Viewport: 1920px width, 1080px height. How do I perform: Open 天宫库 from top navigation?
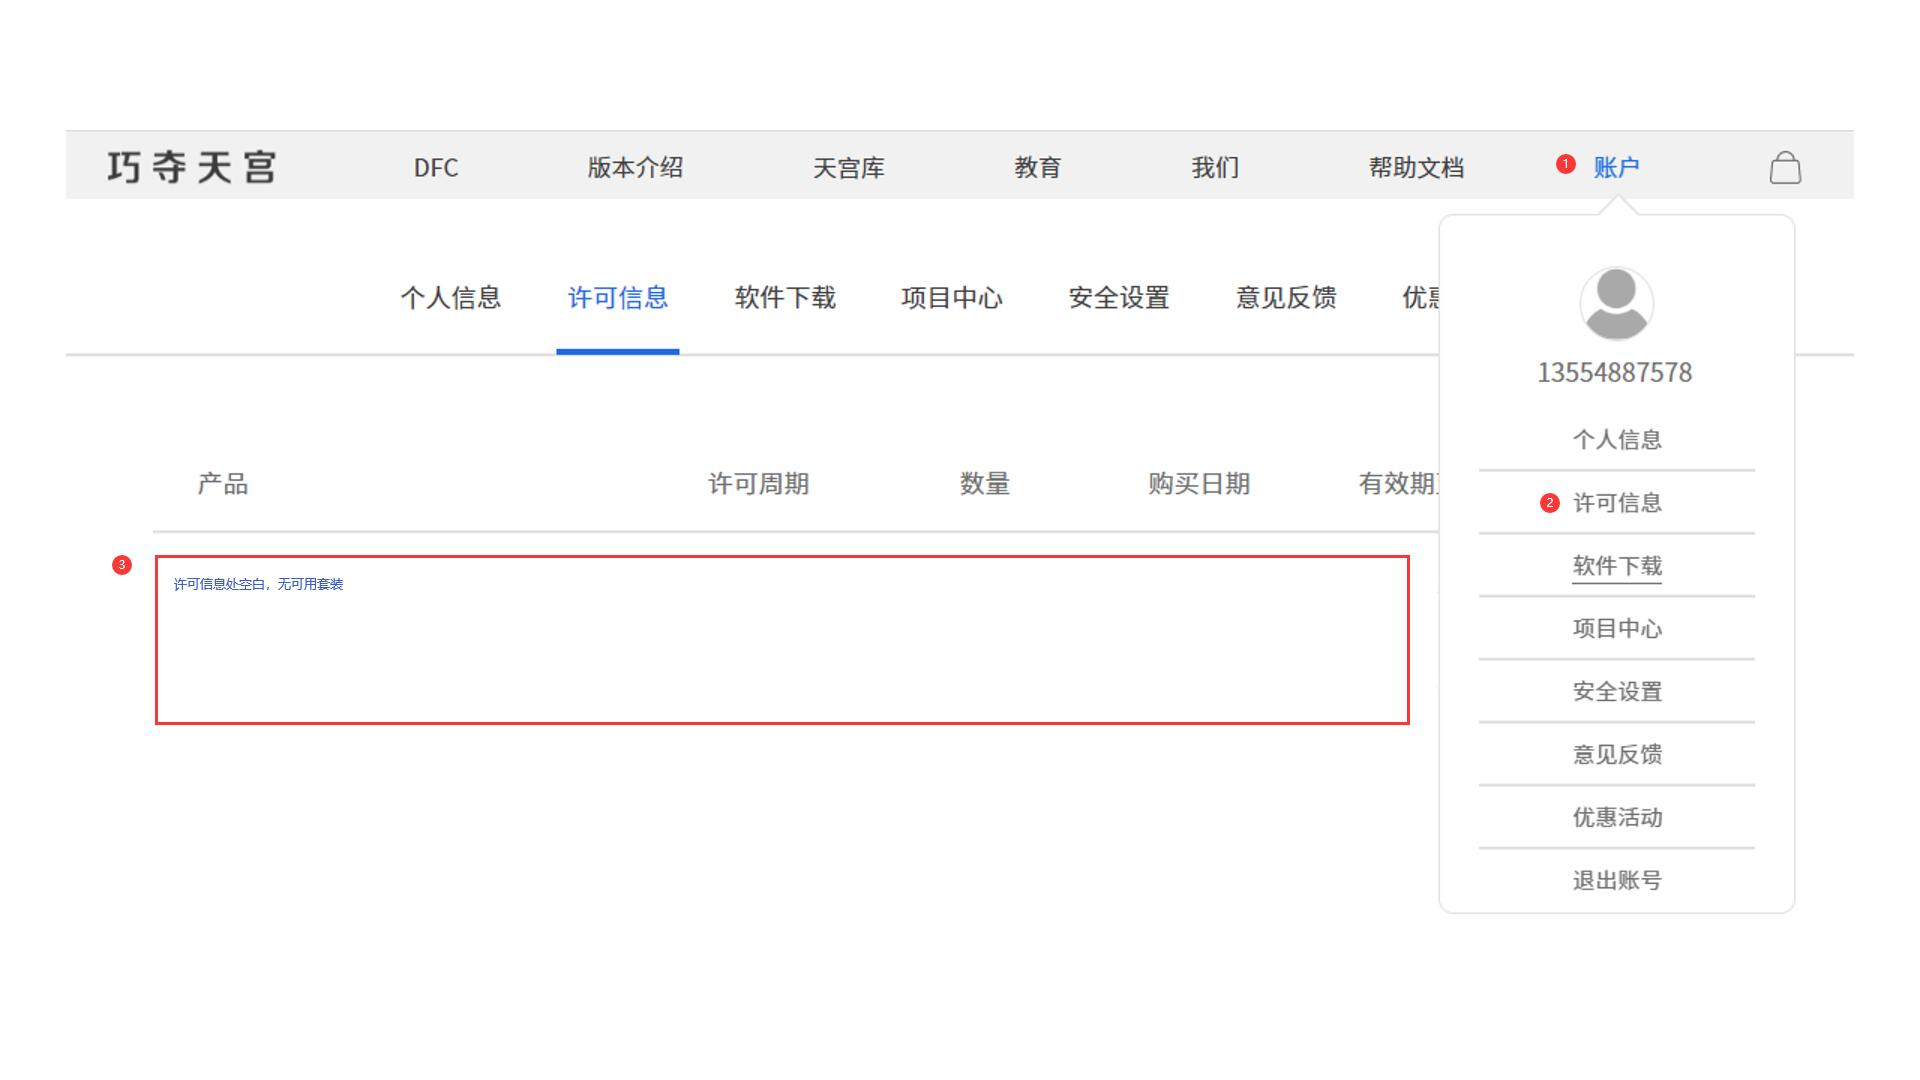[x=848, y=167]
